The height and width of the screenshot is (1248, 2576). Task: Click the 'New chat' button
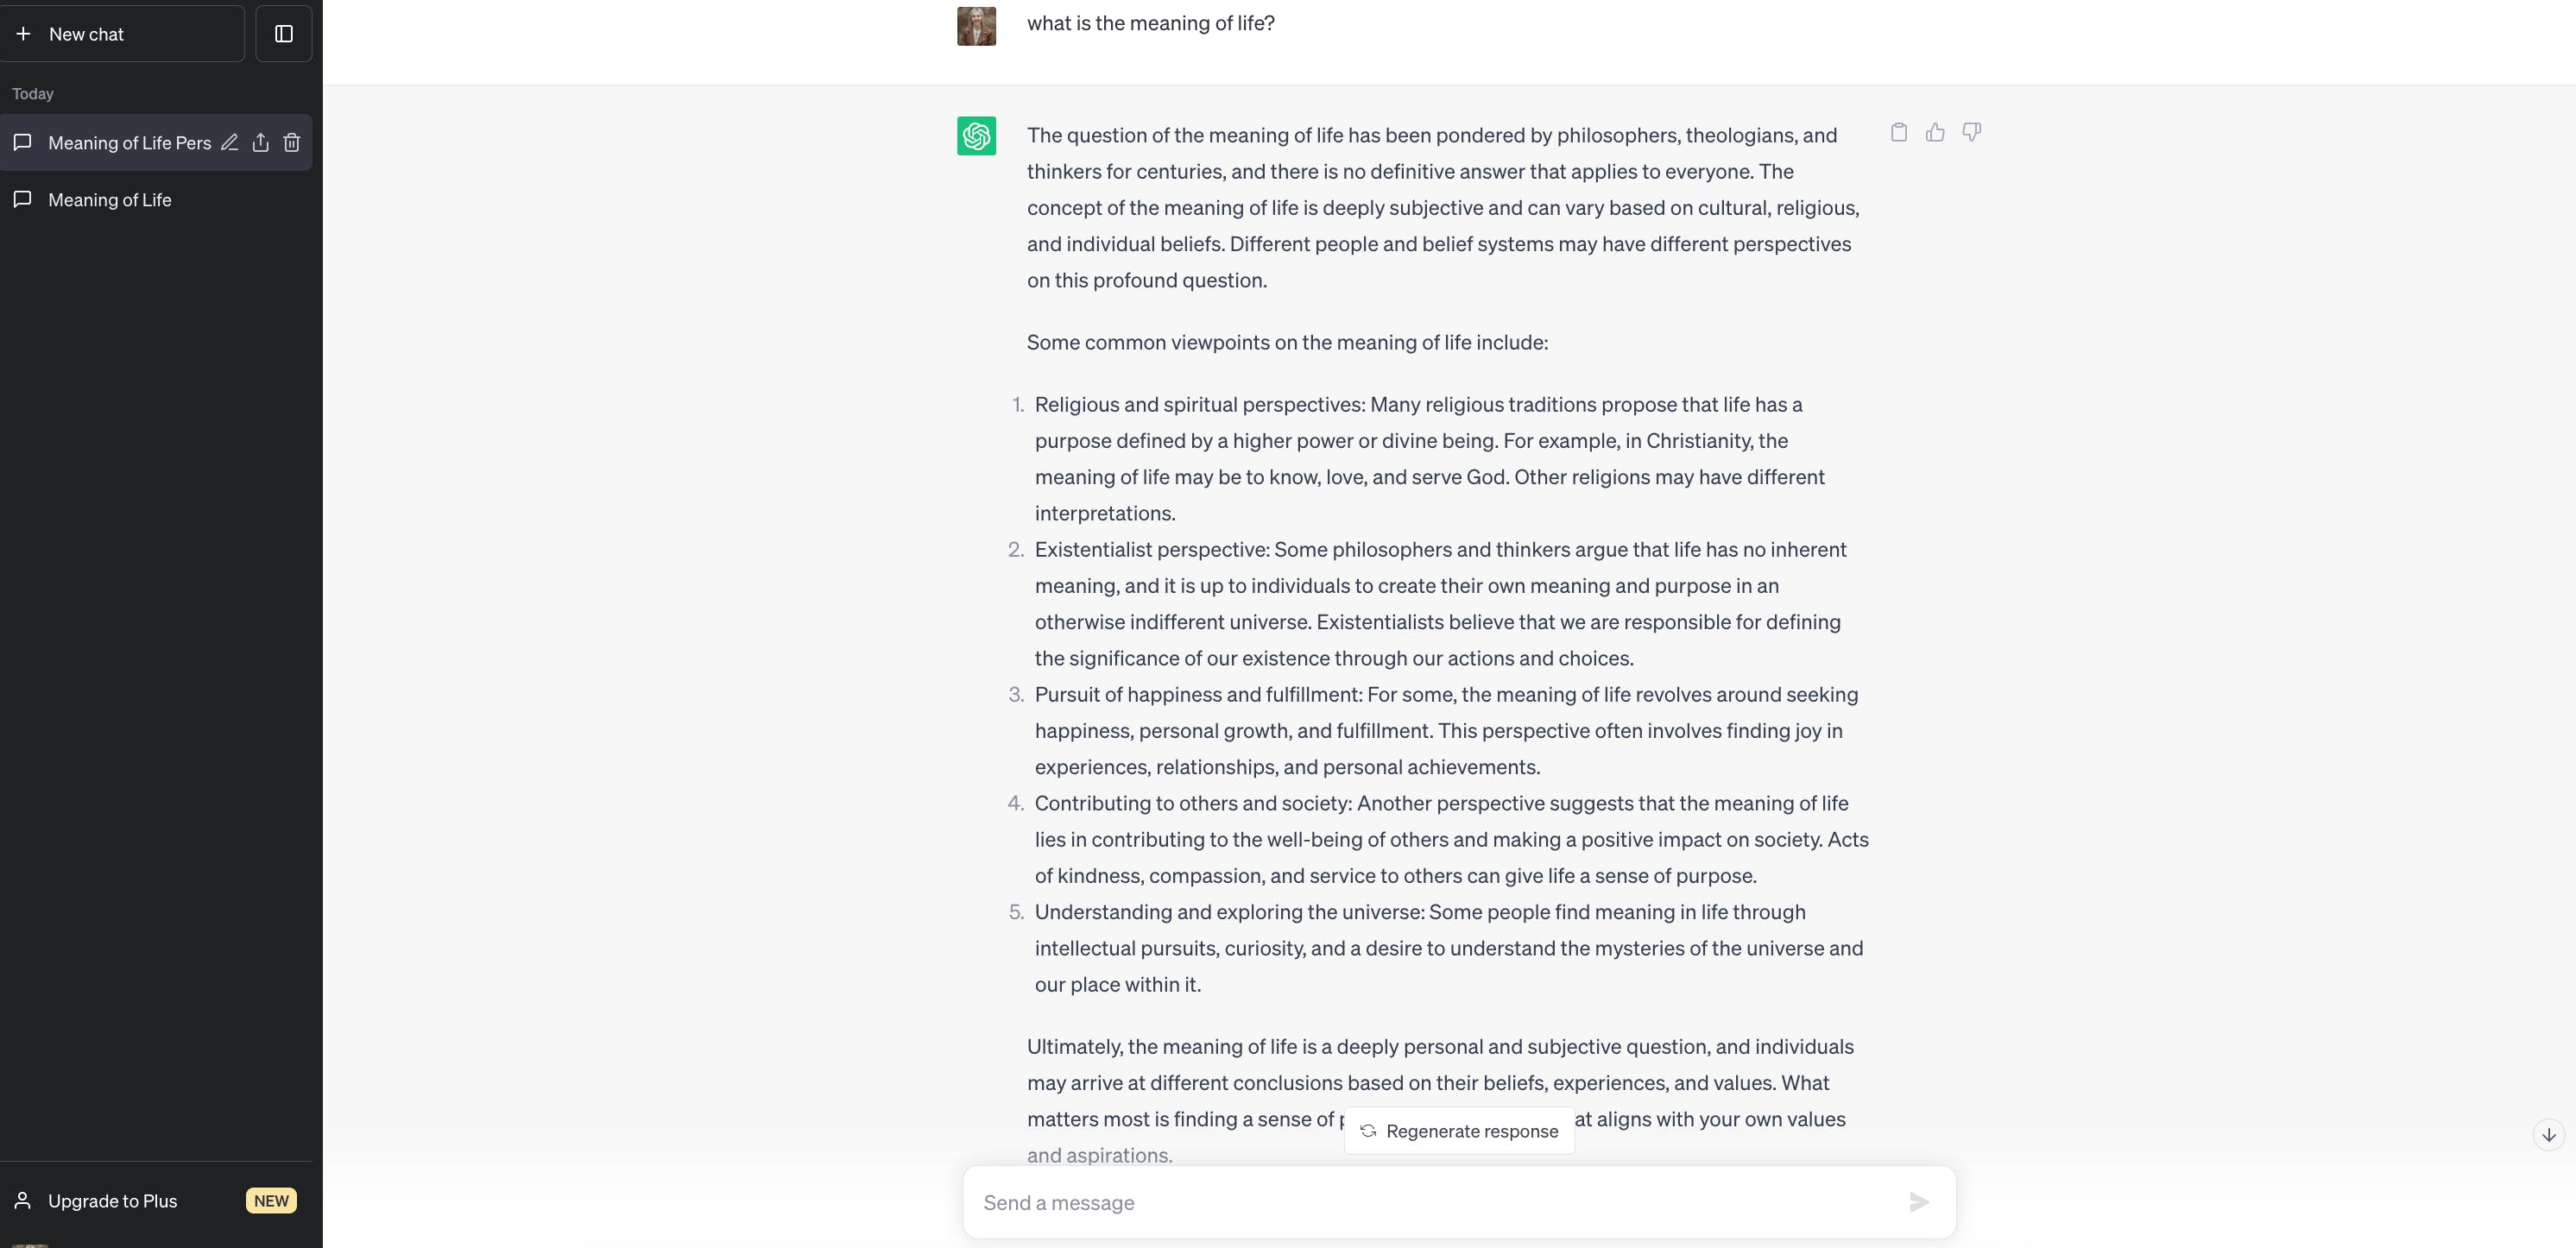pos(123,33)
